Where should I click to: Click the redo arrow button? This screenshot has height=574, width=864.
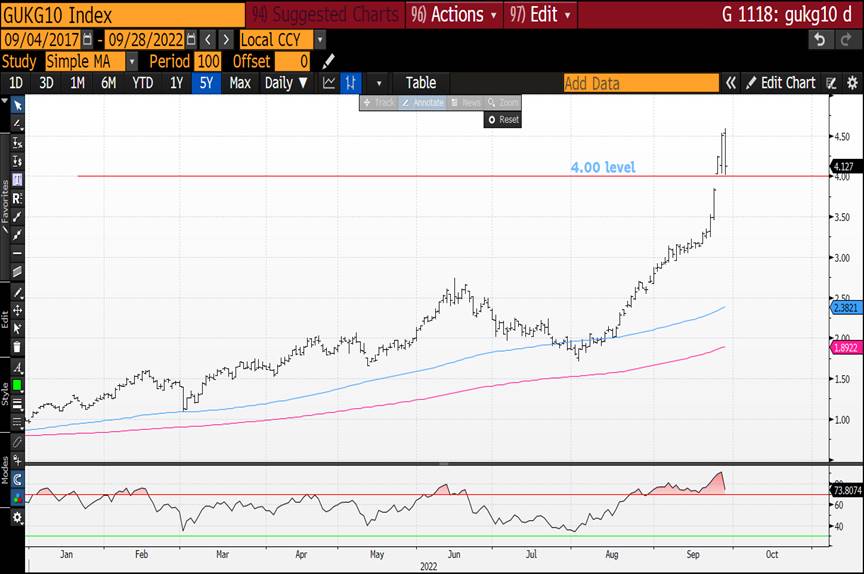(844, 40)
